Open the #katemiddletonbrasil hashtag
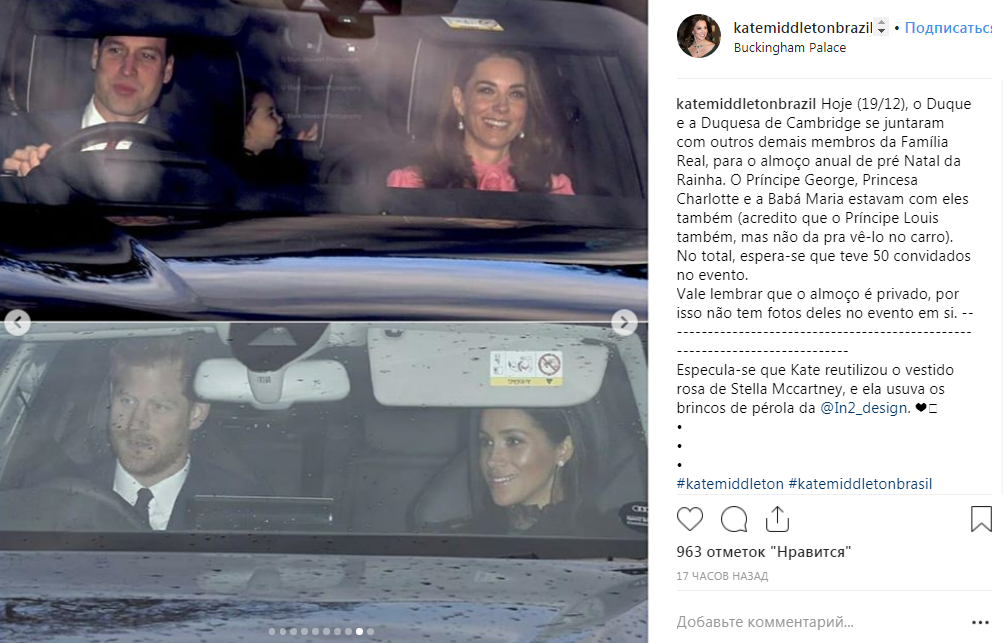Image resolution: width=1003 pixels, height=643 pixels. pos(860,484)
